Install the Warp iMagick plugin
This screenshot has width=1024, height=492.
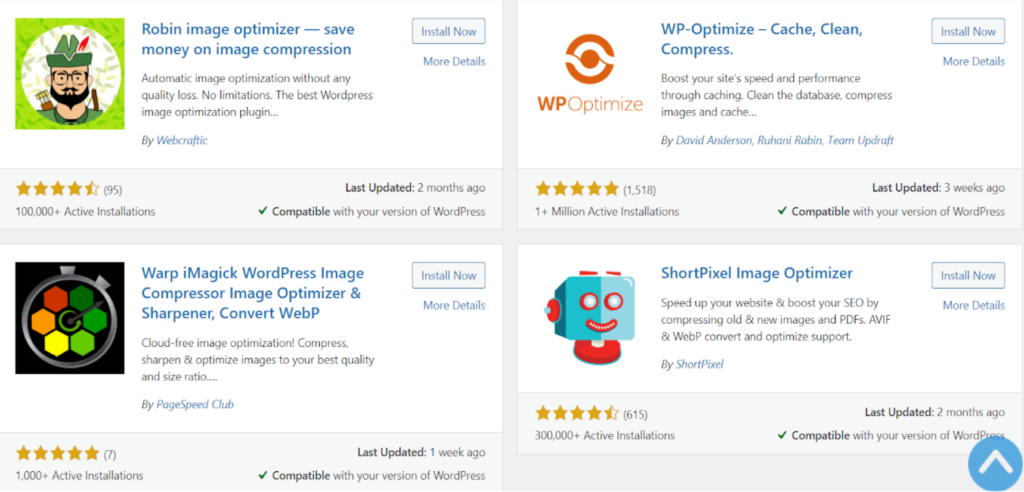coord(449,275)
